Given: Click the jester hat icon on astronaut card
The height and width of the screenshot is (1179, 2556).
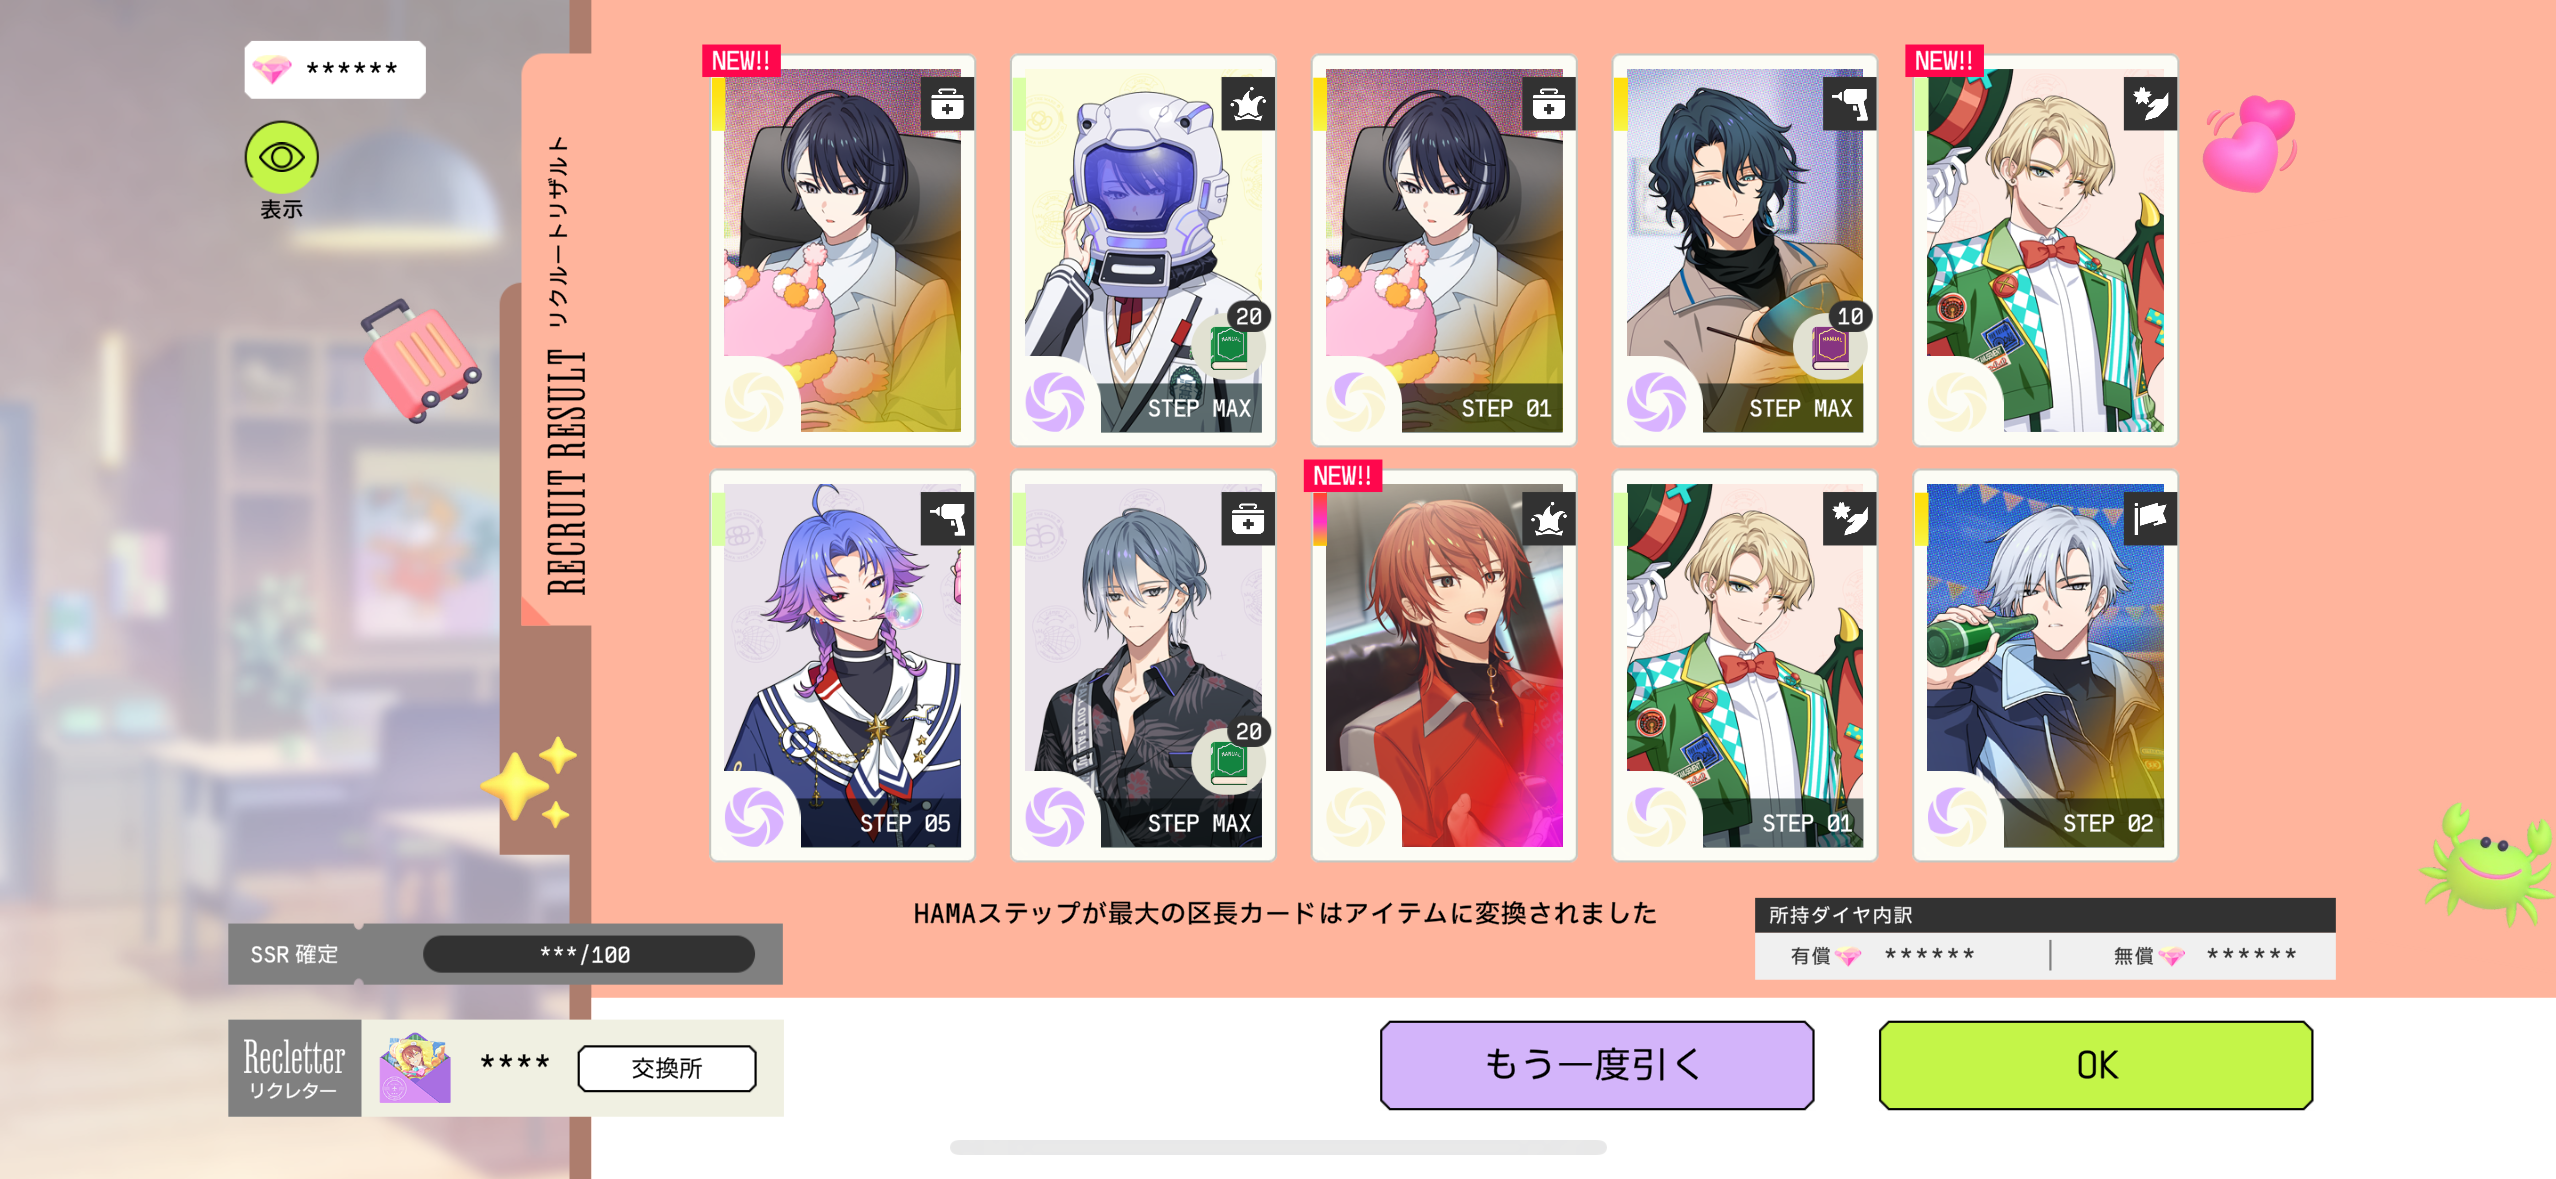Looking at the screenshot, I should pyautogui.click(x=1248, y=104).
